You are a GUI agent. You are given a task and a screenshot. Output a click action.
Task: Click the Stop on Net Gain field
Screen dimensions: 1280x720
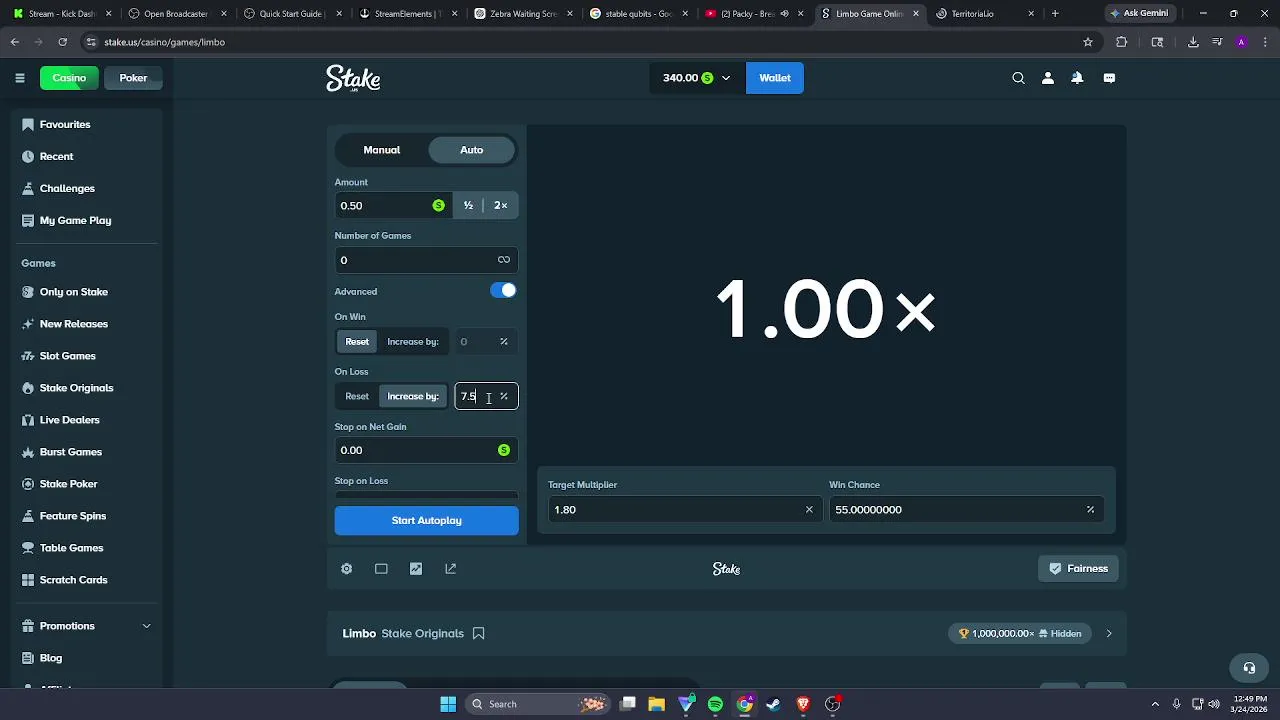click(427, 450)
